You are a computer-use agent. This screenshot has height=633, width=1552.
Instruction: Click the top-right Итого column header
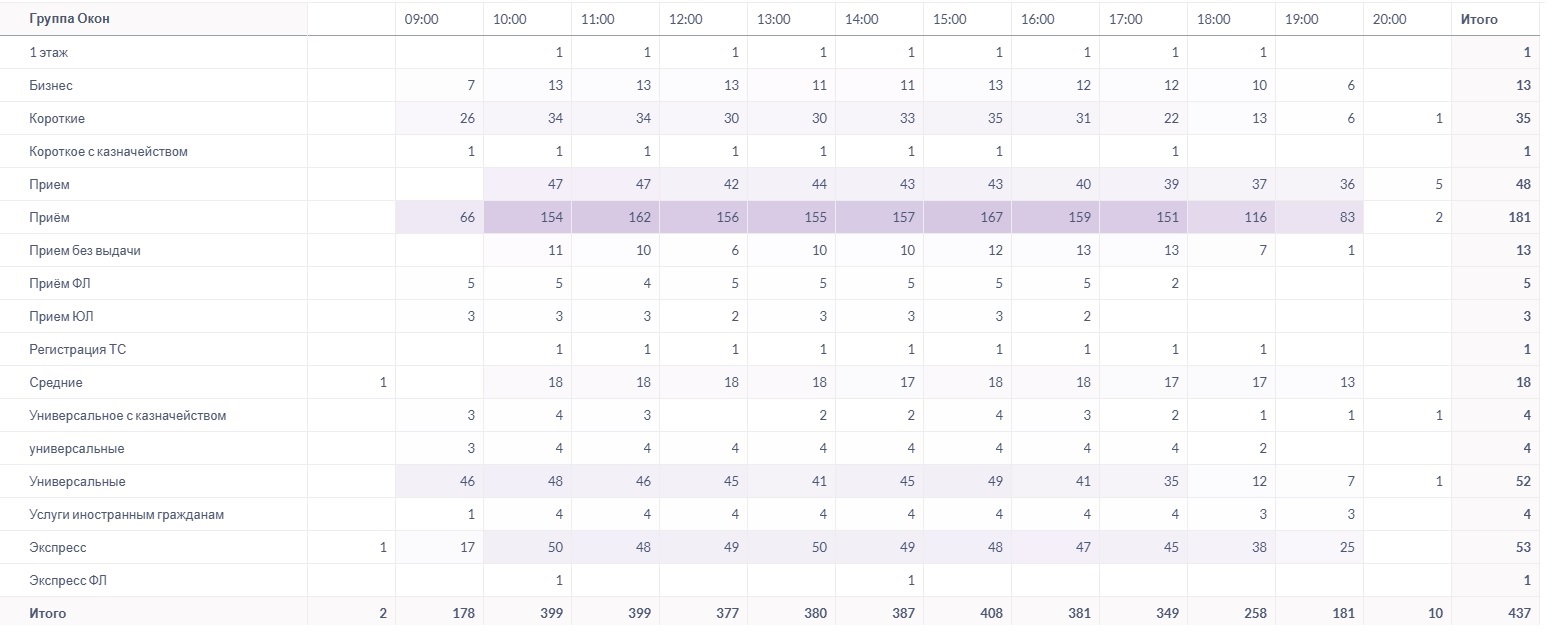[1479, 19]
